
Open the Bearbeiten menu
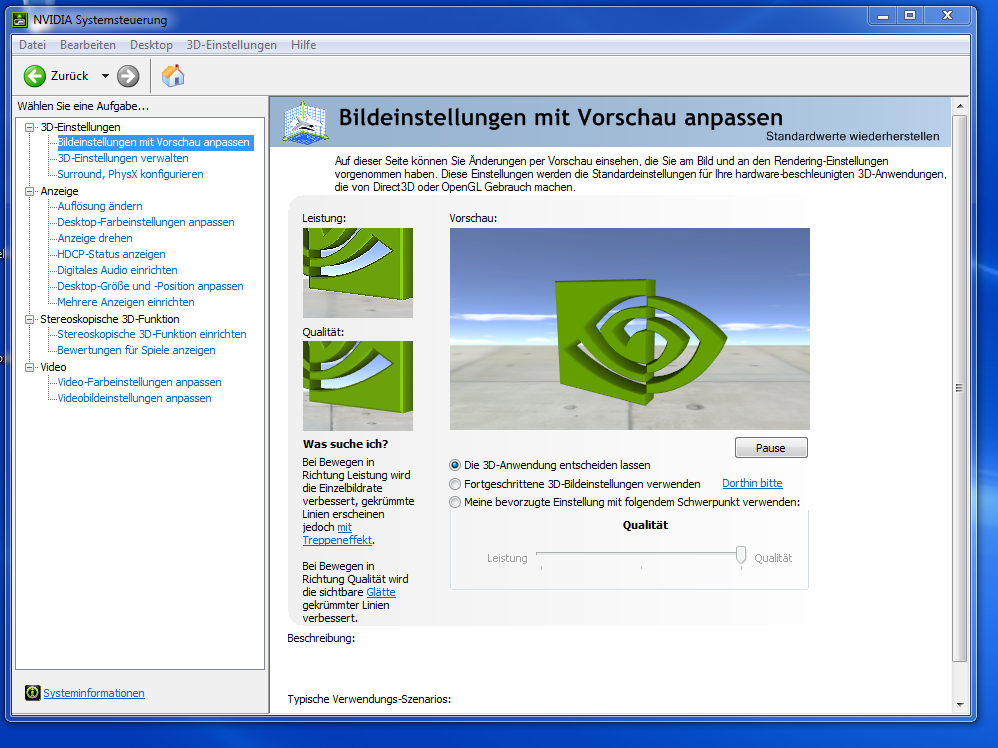coord(88,45)
